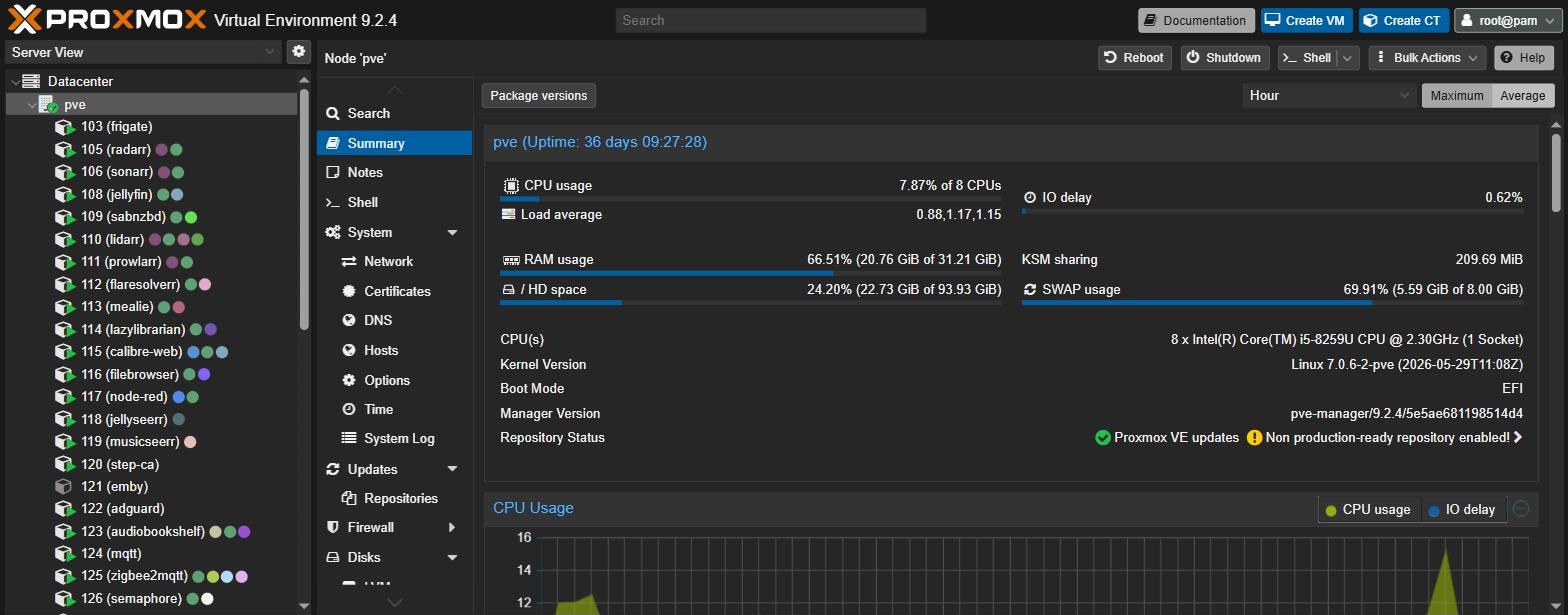Screen dimensions: 1568x615
Task: Click Create CT button
Action: (x=1404, y=20)
